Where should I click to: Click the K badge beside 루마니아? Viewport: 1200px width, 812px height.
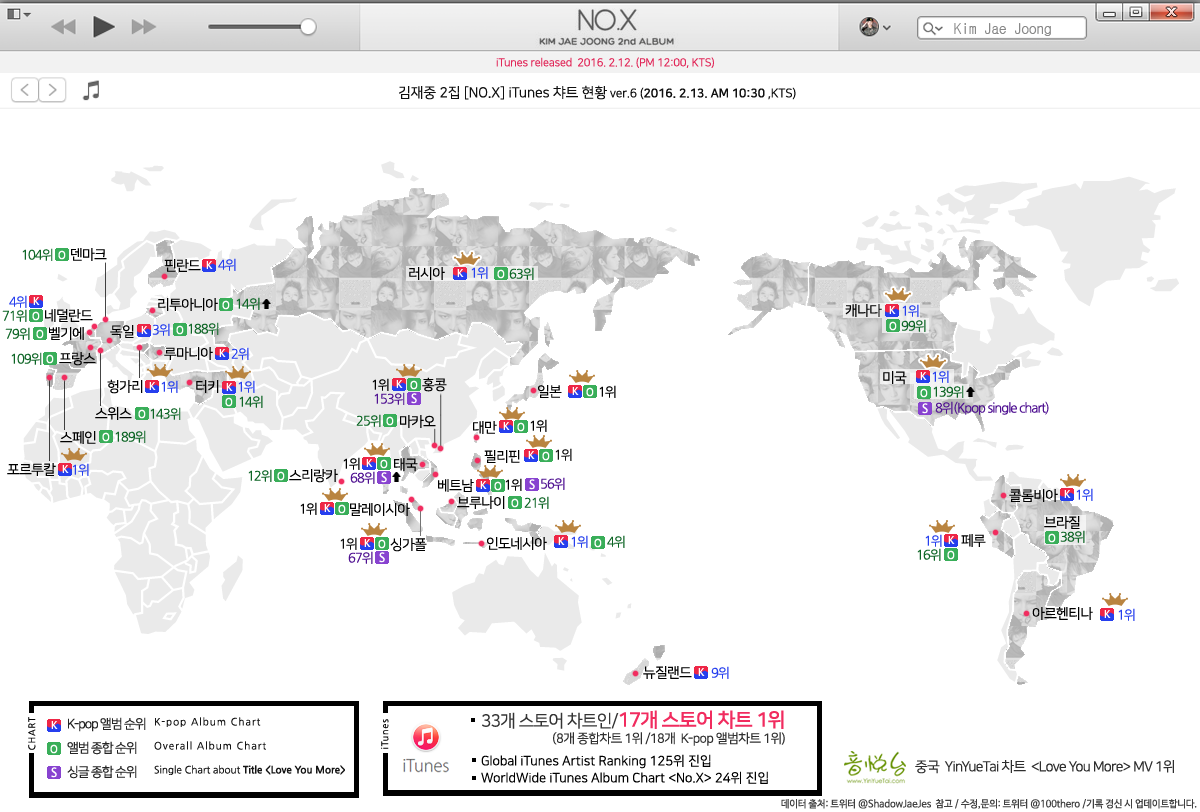(222, 353)
